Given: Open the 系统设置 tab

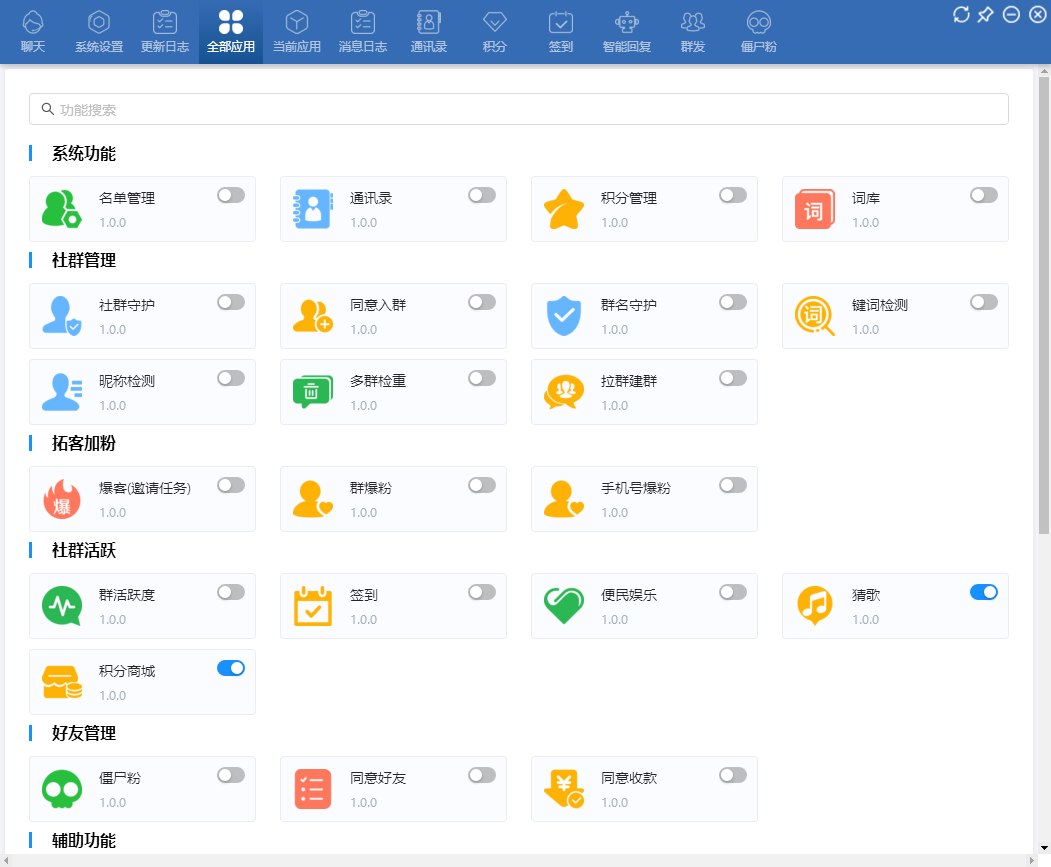Looking at the screenshot, I should click(x=99, y=32).
